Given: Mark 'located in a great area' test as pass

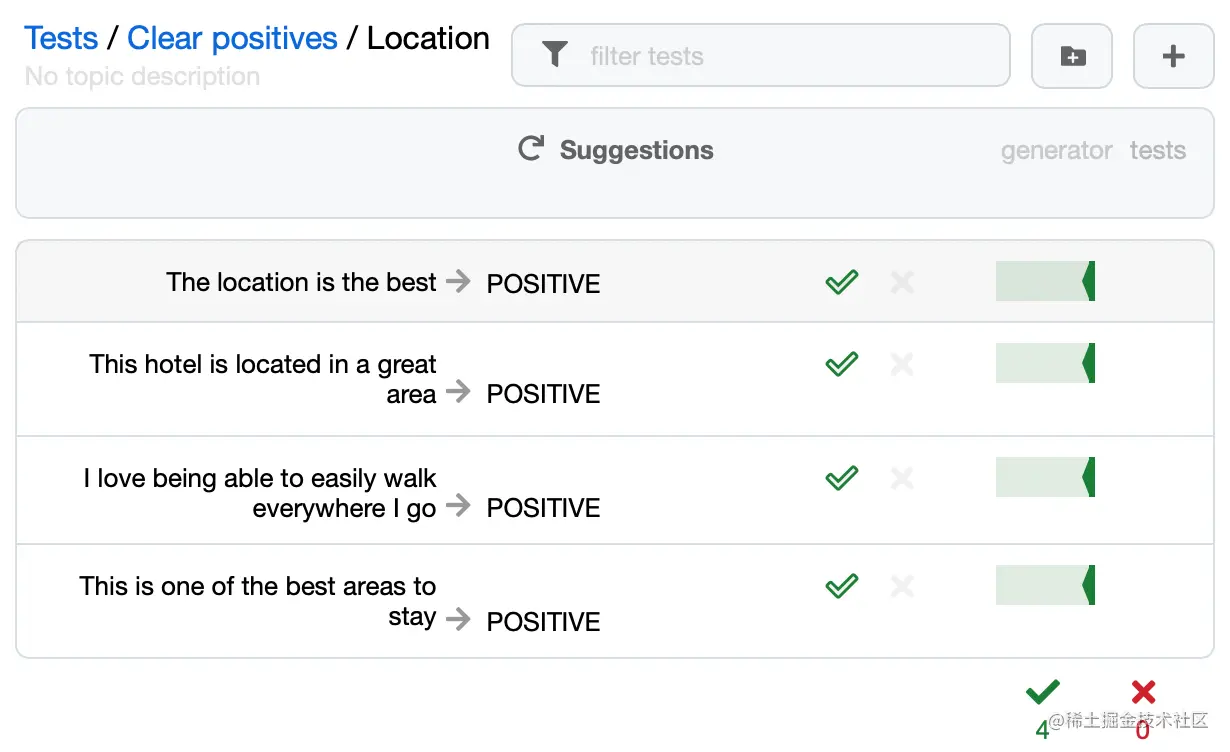Looking at the screenshot, I should [842, 364].
